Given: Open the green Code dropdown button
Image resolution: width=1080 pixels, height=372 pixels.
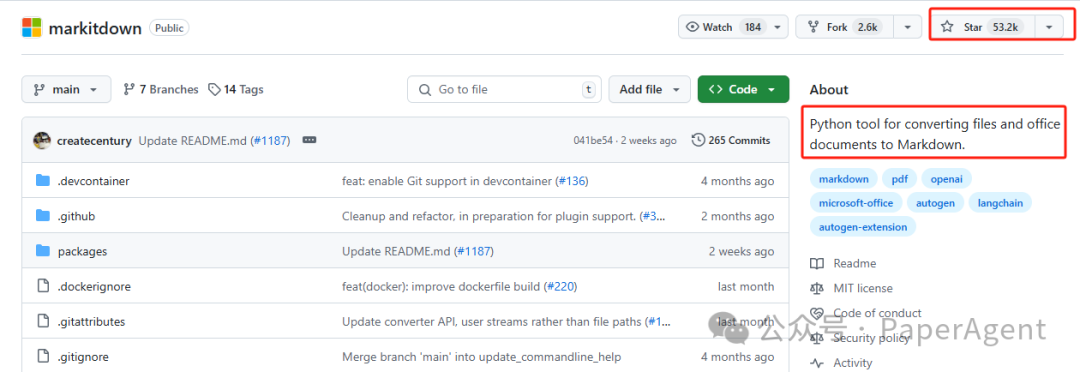Looking at the screenshot, I should (x=743, y=90).
